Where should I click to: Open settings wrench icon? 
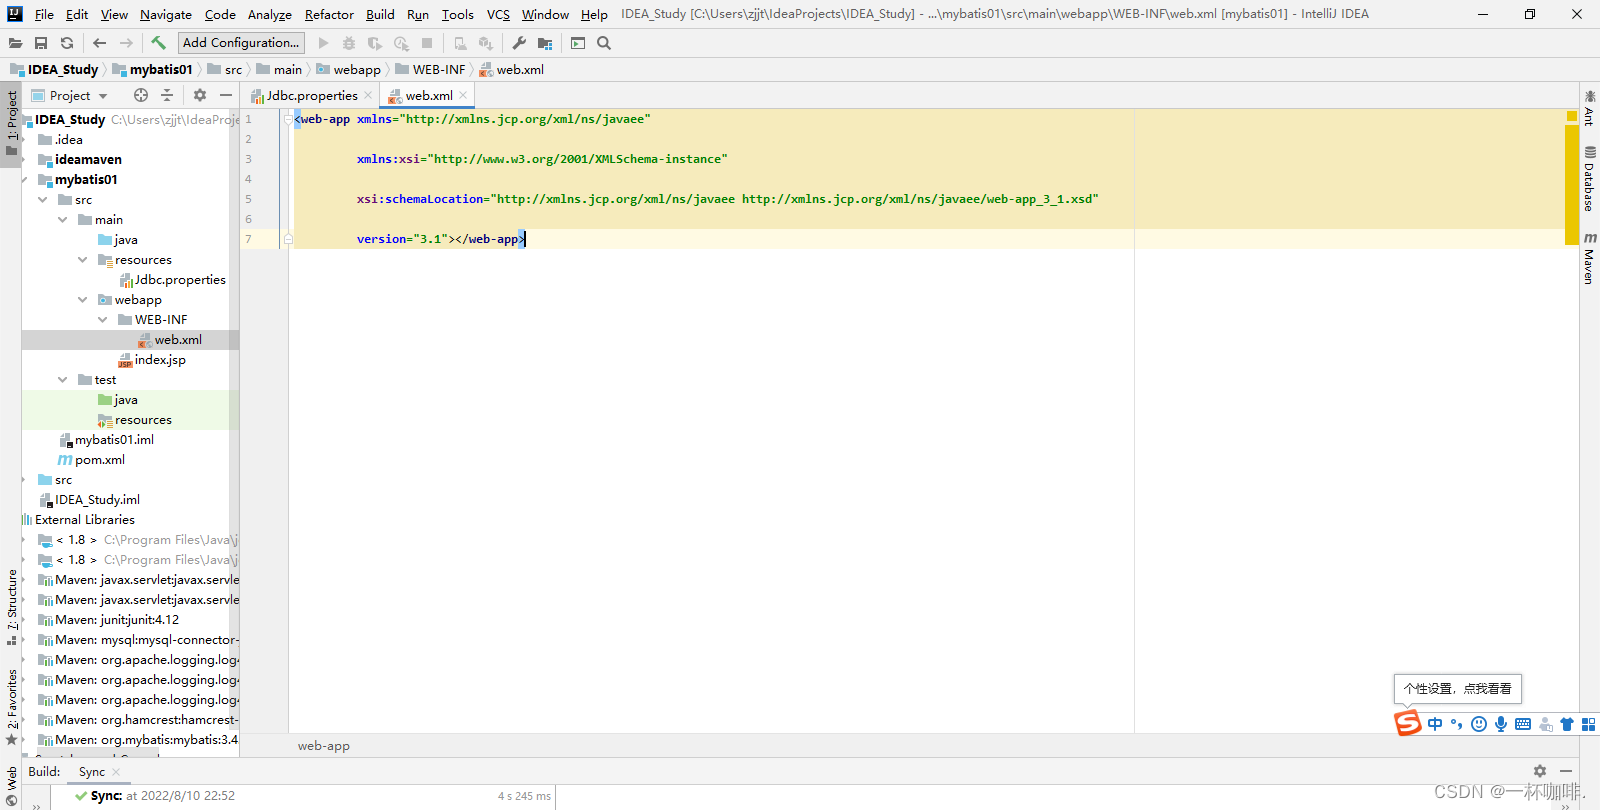click(519, 43)
